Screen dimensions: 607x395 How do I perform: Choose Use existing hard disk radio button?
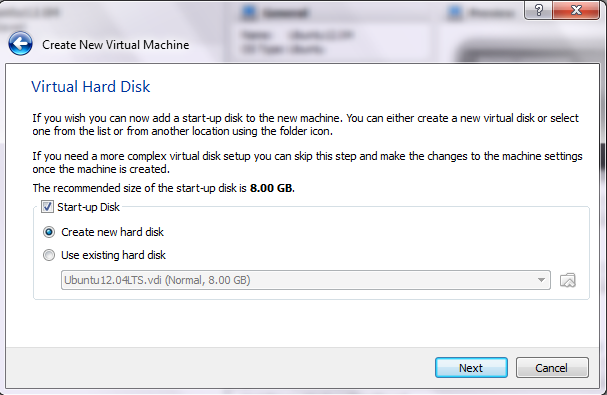(49, 255)
